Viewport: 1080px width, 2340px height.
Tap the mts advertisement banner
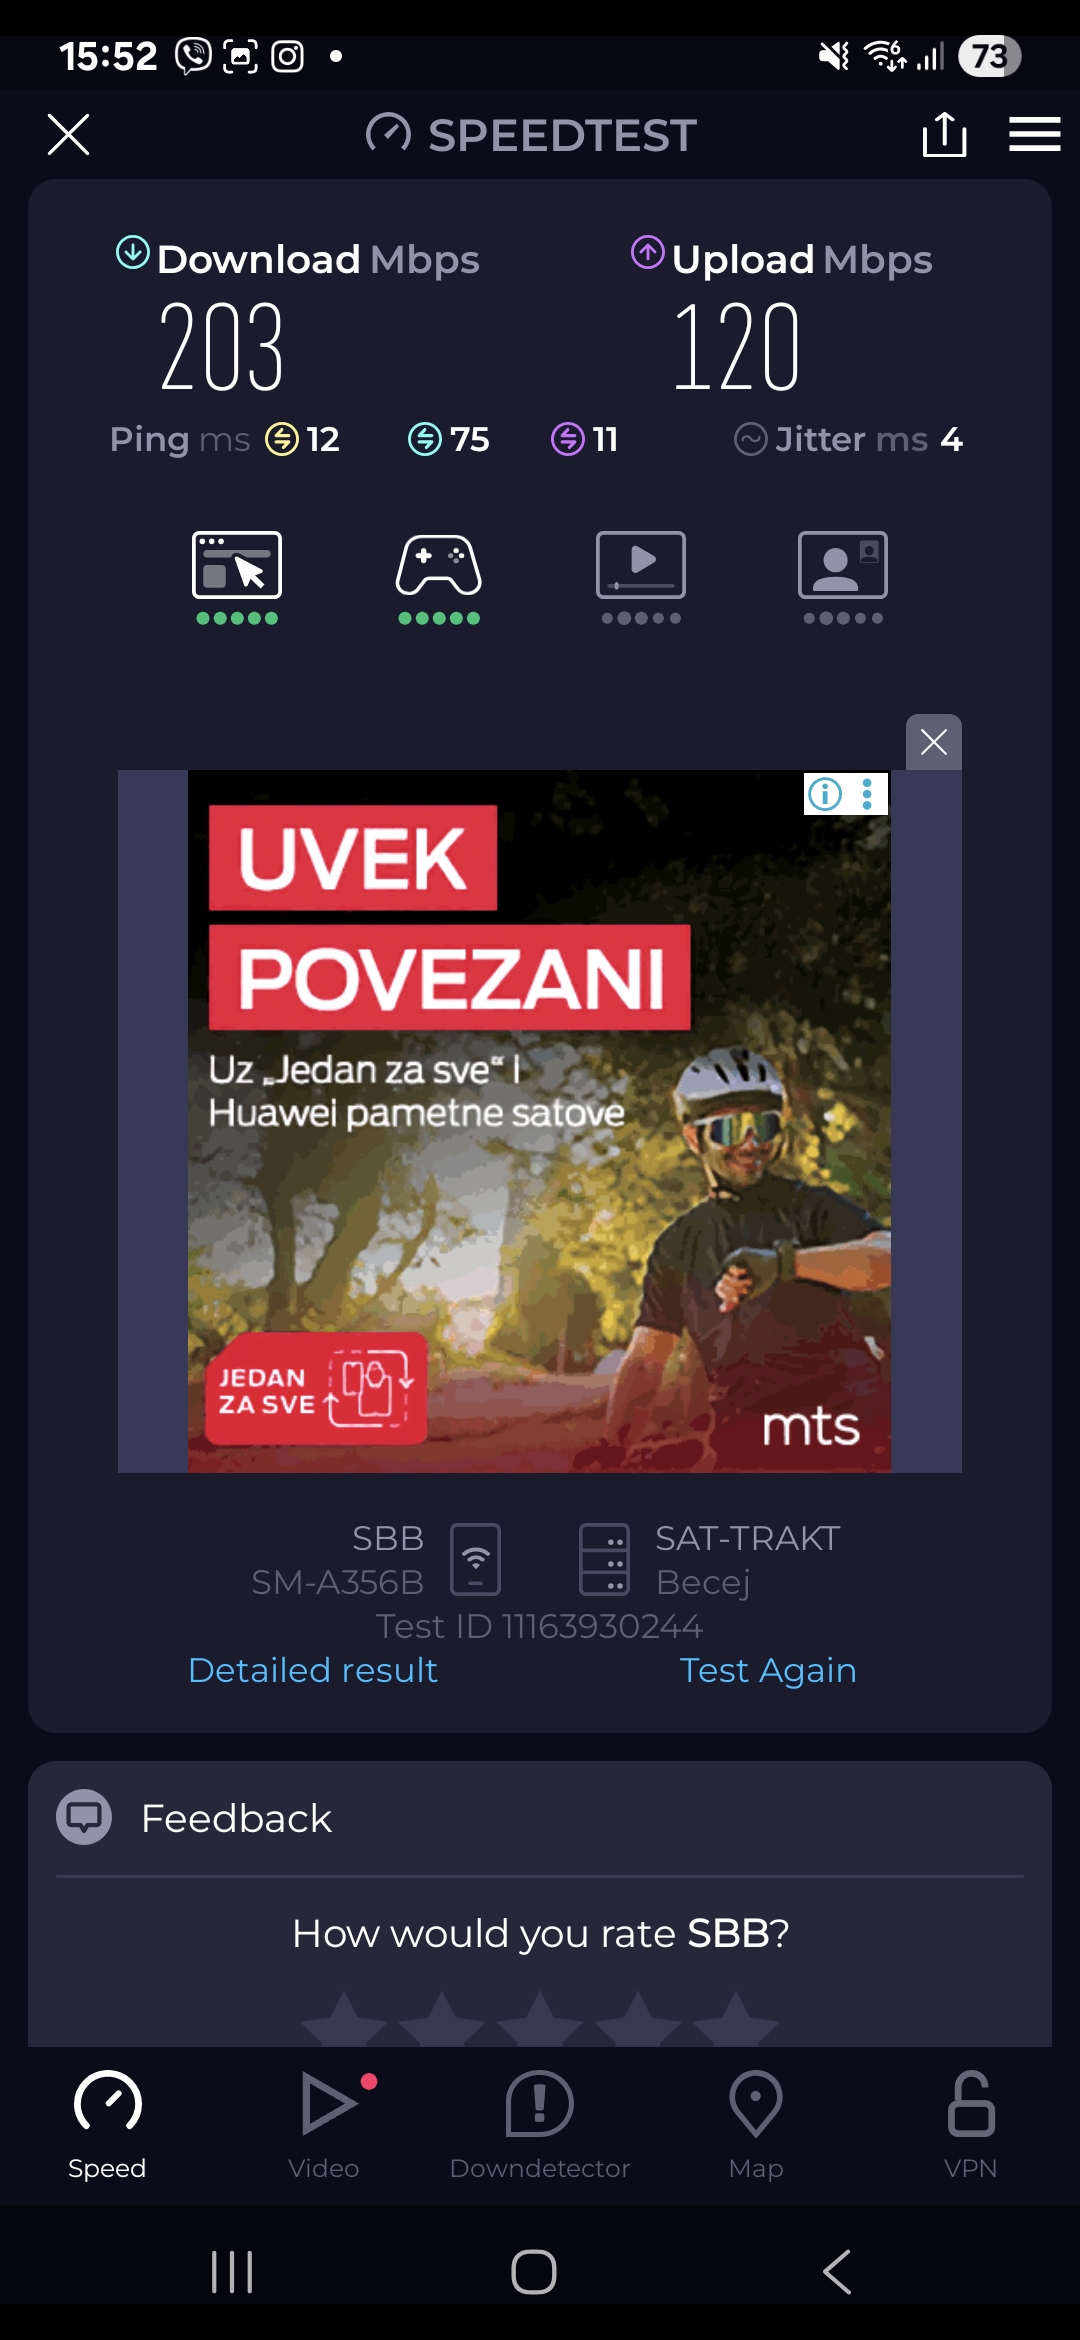click(539, 1121)
